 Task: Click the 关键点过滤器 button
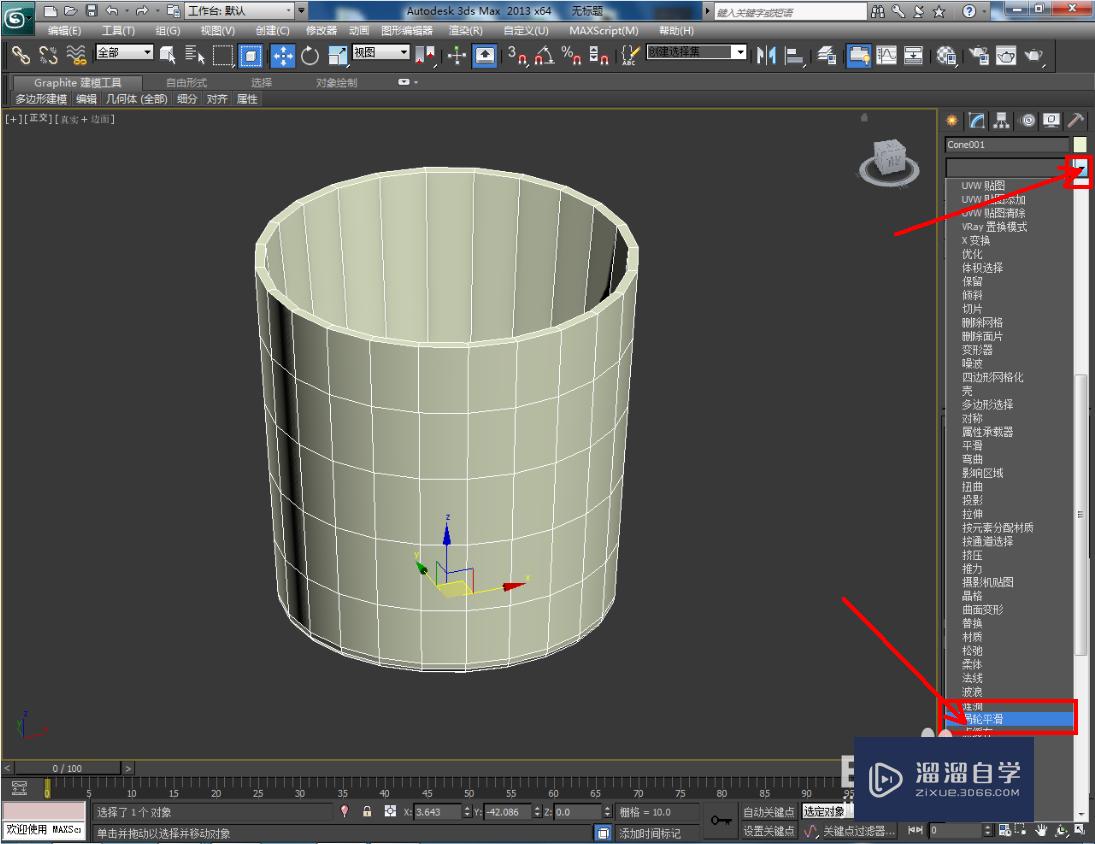tap(858, 831)
